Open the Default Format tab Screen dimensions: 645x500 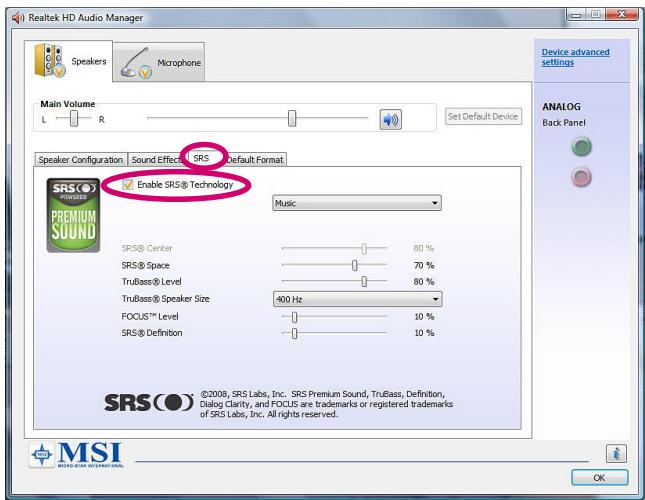[255, 160]
